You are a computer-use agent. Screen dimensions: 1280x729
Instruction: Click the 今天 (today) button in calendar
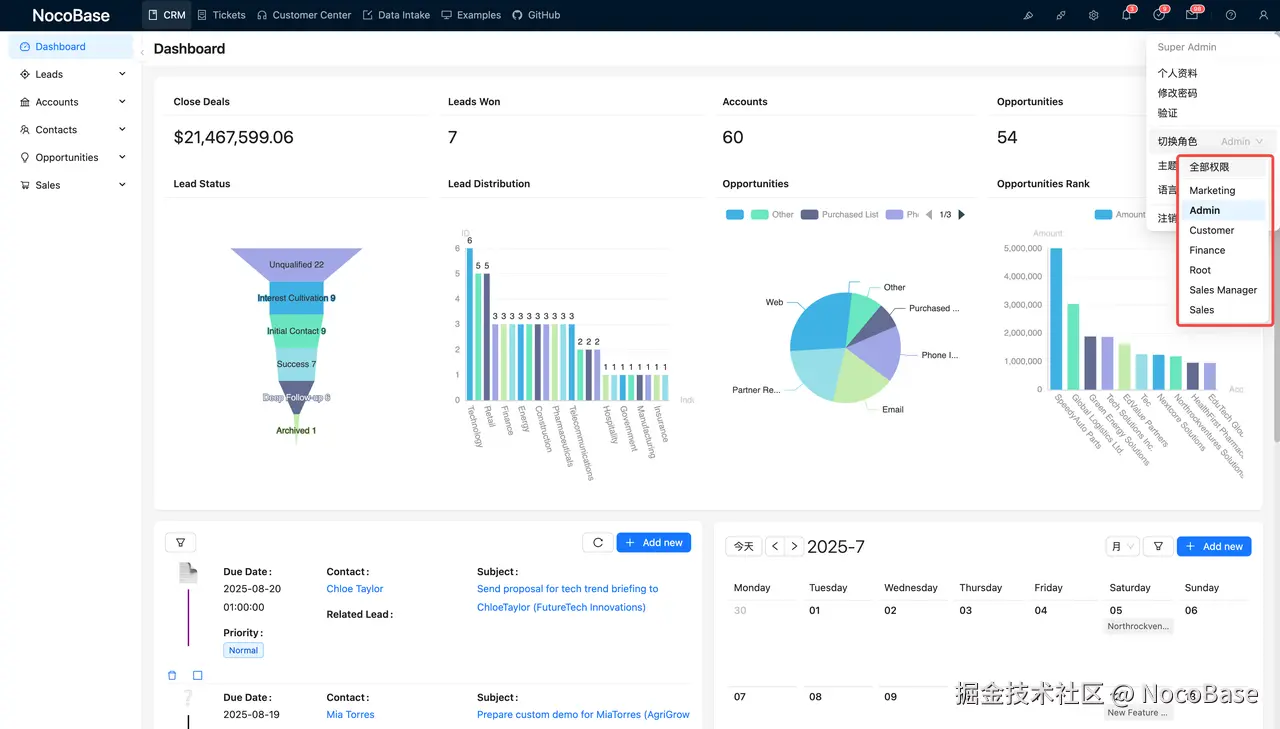pos(742,546)
